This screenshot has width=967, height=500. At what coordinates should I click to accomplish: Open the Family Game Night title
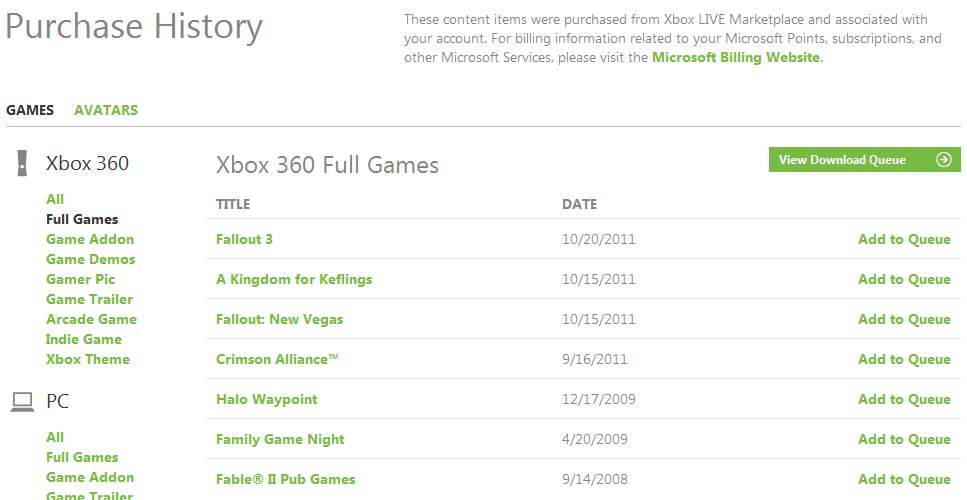280,440
